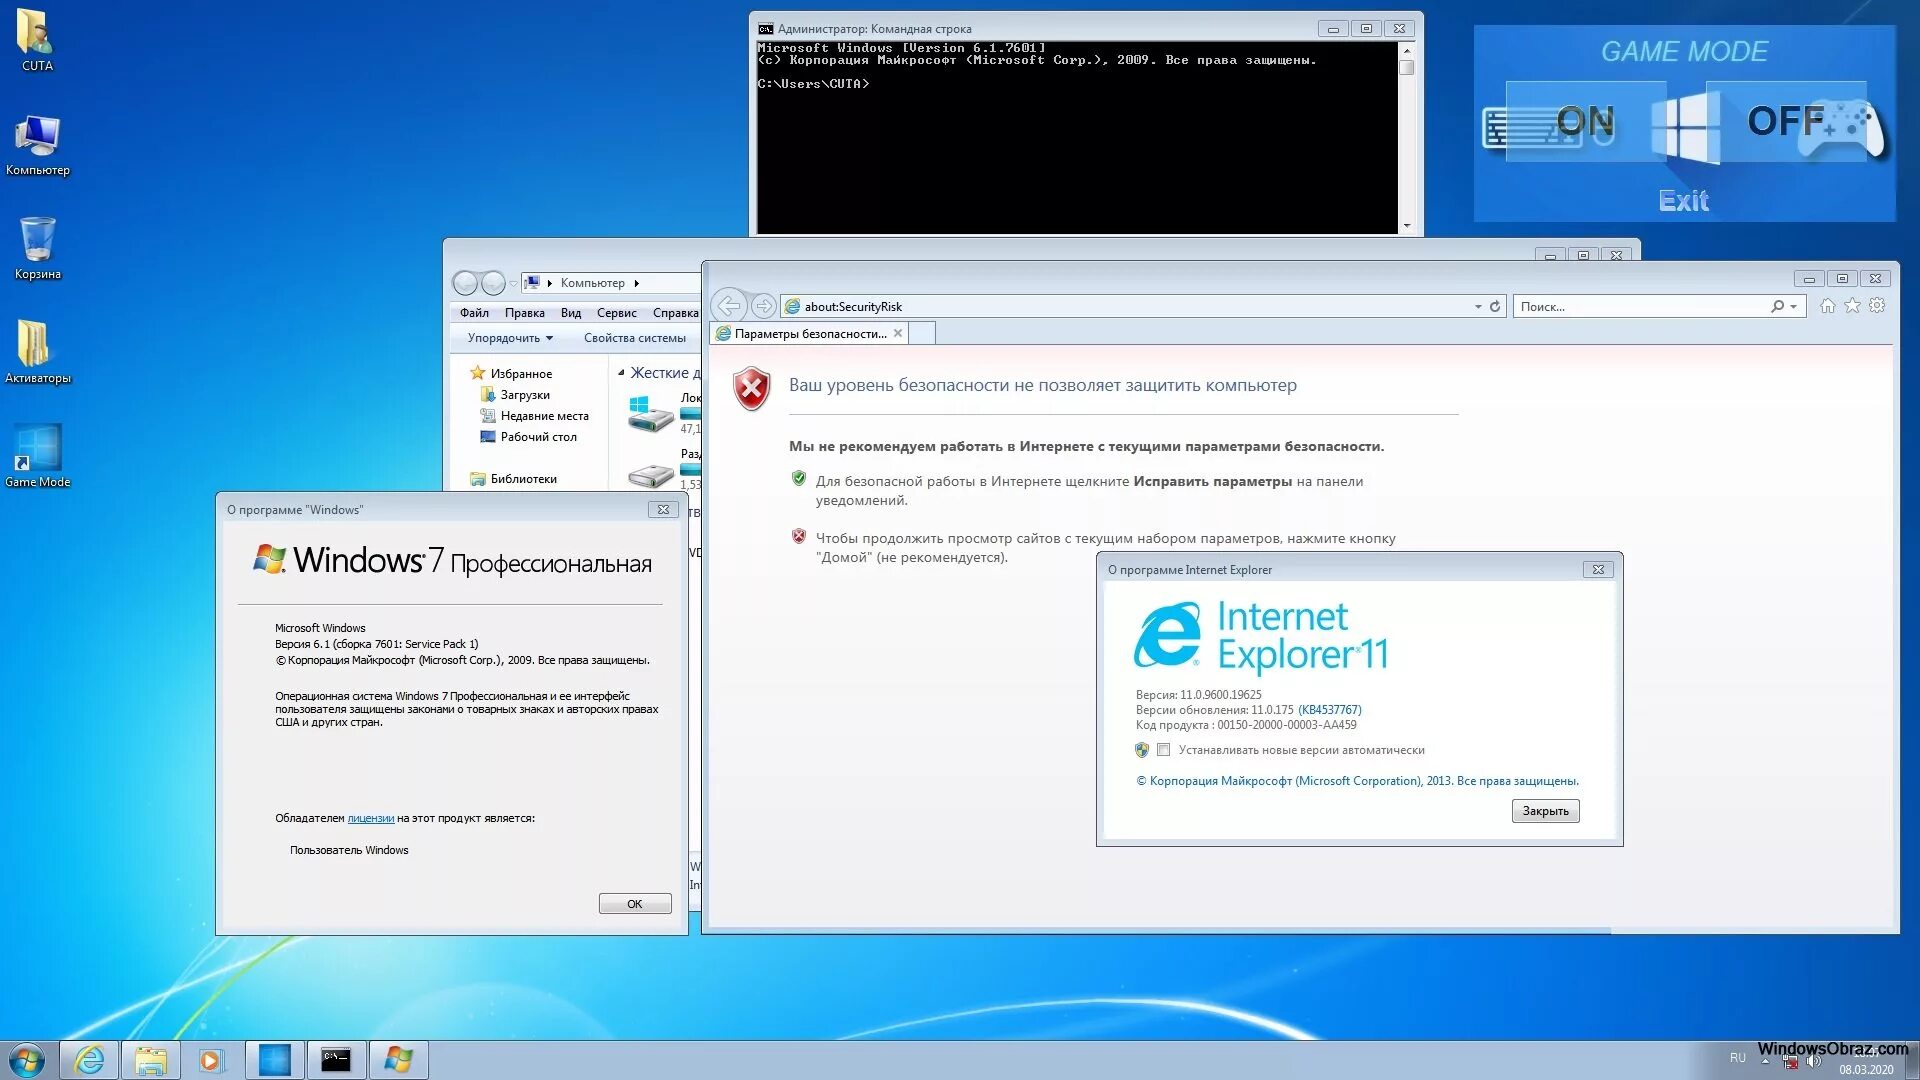The width and height of the screenshot is (1920, 1080).
Task: Click IE back navigation arrow
Action: pyautogui.click(x=730, y=306)
